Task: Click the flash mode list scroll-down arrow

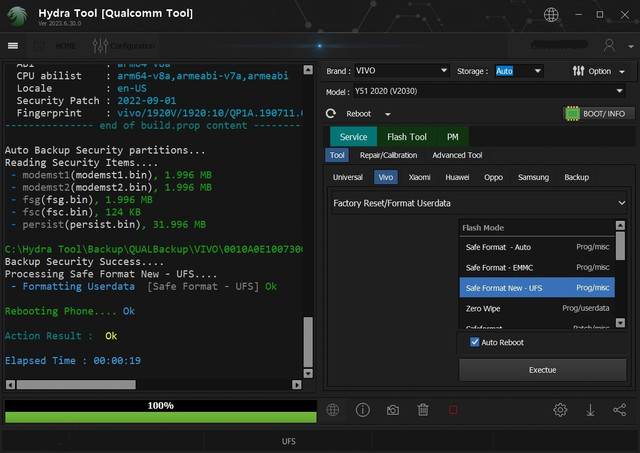Action: [x=620, y=323]
